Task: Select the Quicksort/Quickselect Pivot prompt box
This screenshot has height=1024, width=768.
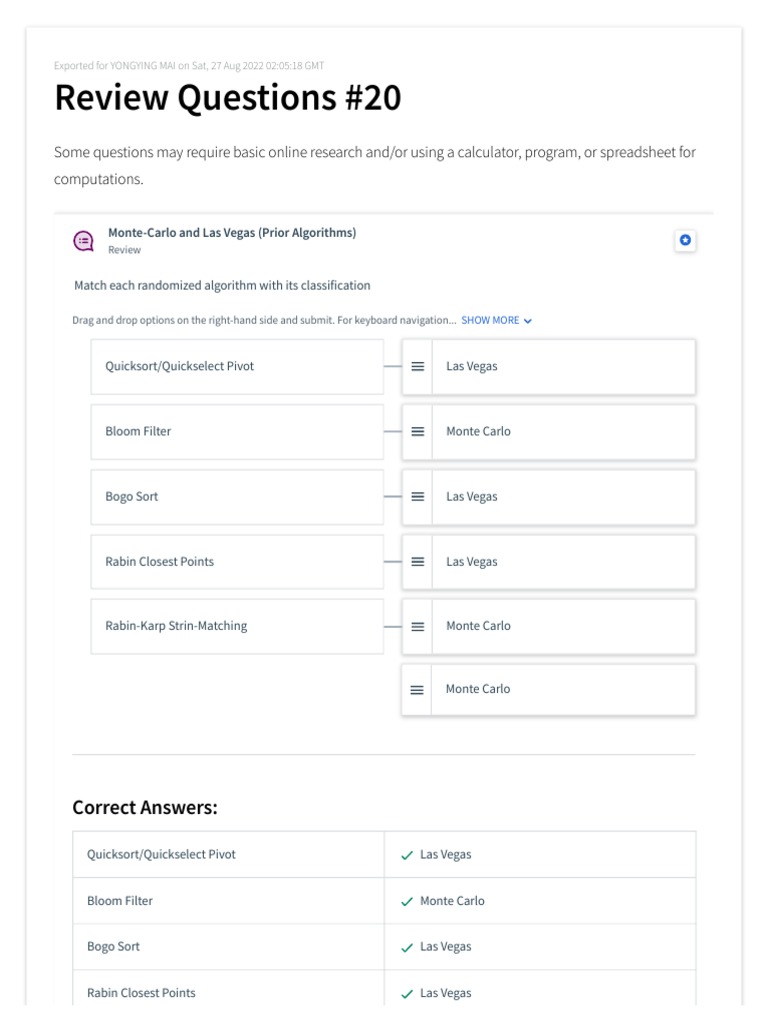Action: click(x=237, y=367)
